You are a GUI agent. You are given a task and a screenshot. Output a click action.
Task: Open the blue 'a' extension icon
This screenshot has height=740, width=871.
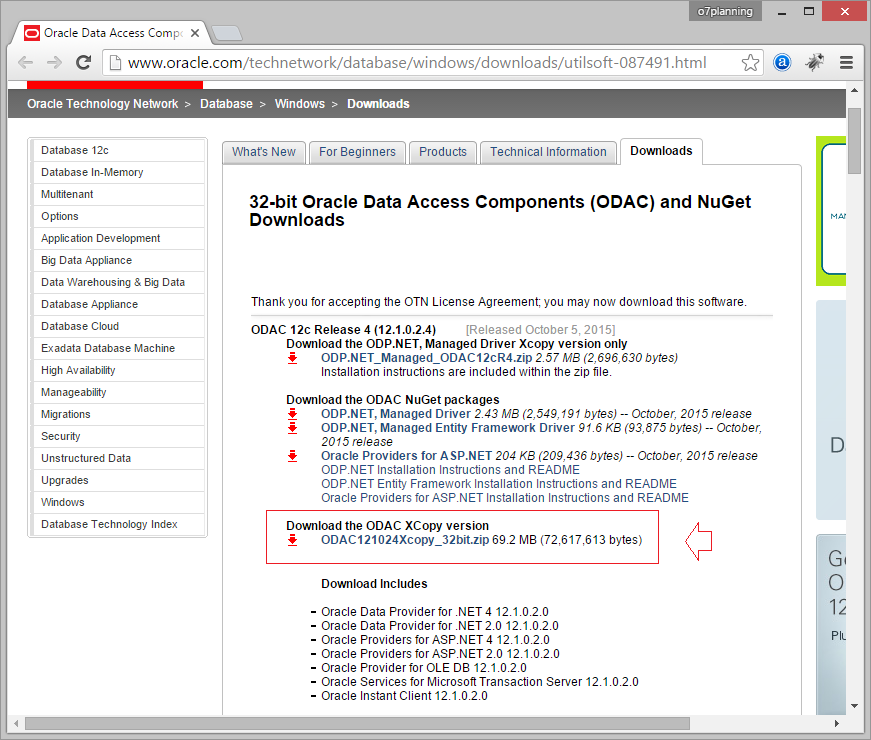click(x=782, y=63)
